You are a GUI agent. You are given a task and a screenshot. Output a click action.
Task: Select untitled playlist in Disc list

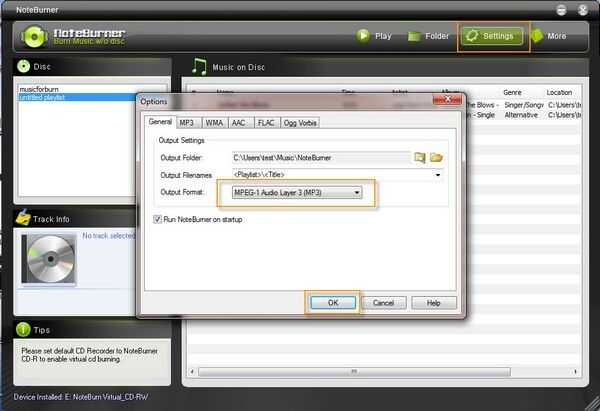[77, 97]
